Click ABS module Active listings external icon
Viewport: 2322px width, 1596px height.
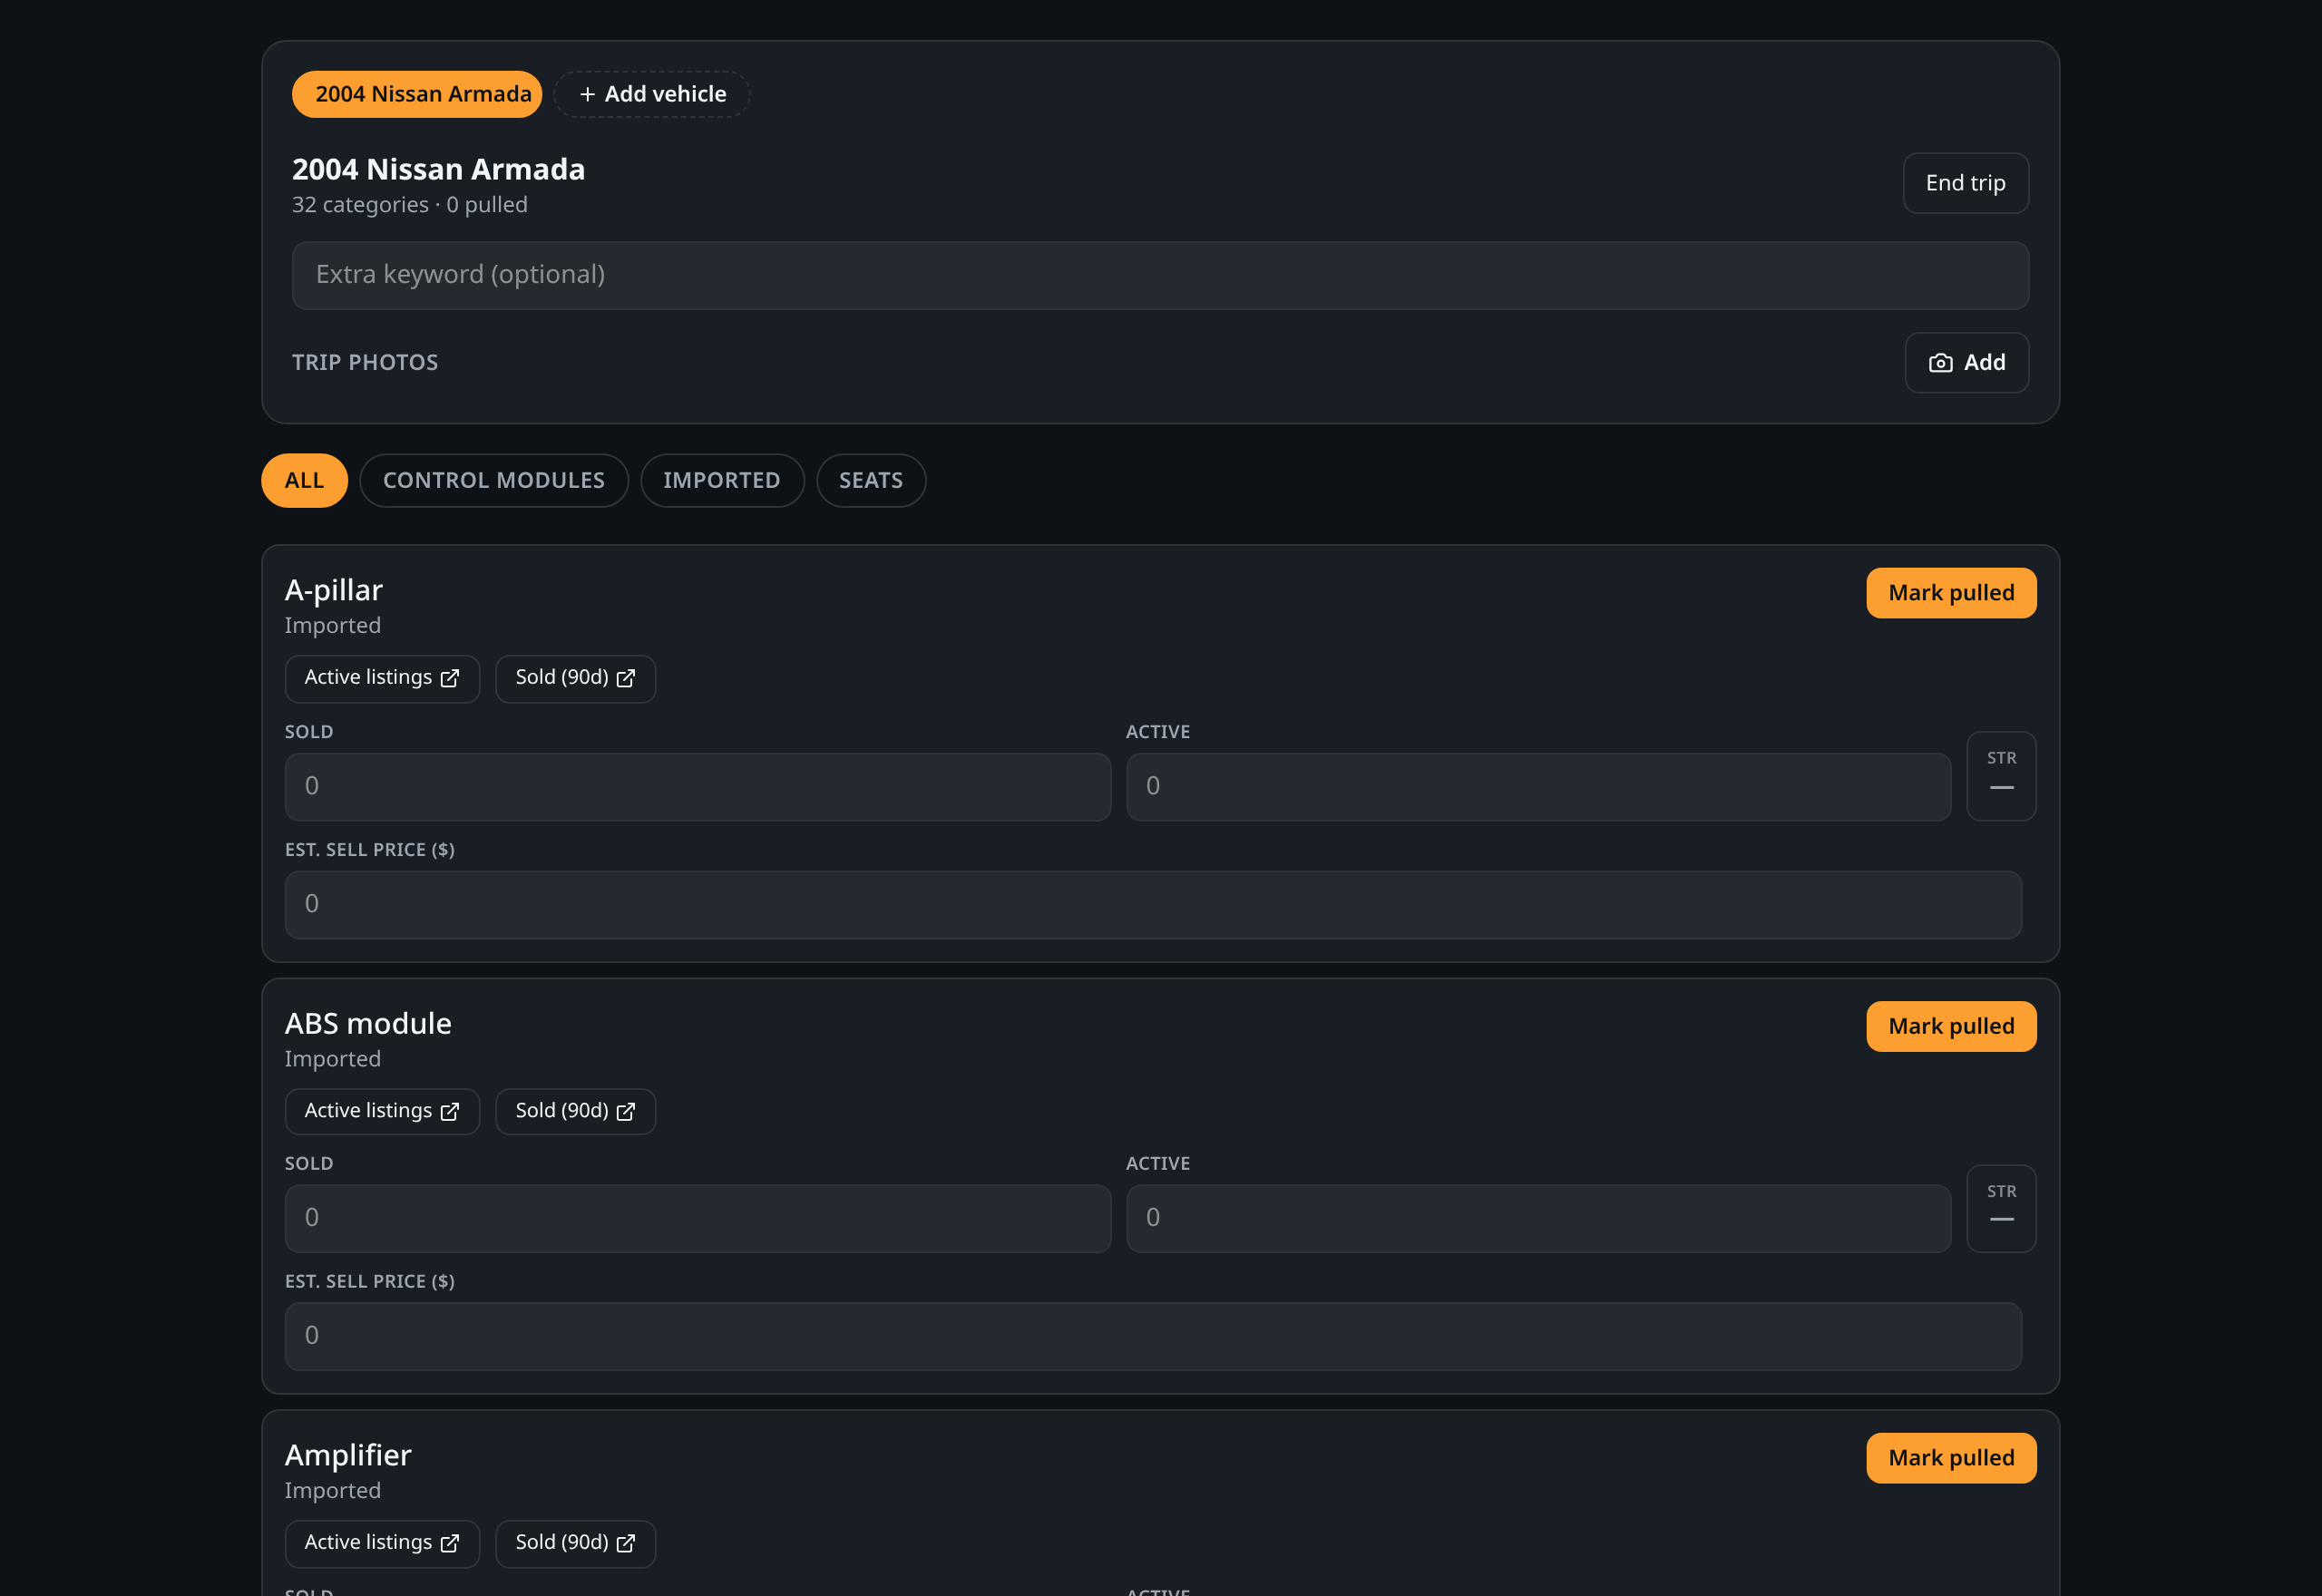coord(450,1112)
